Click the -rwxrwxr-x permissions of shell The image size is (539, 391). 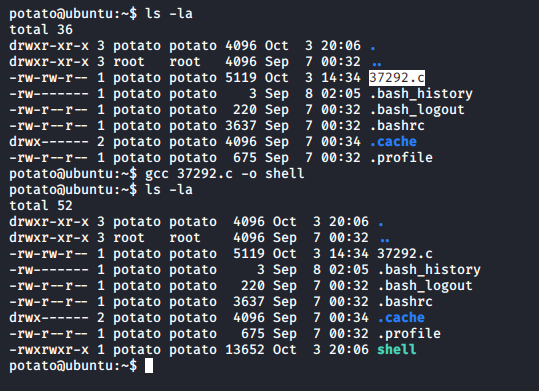[x=49, y=349]
